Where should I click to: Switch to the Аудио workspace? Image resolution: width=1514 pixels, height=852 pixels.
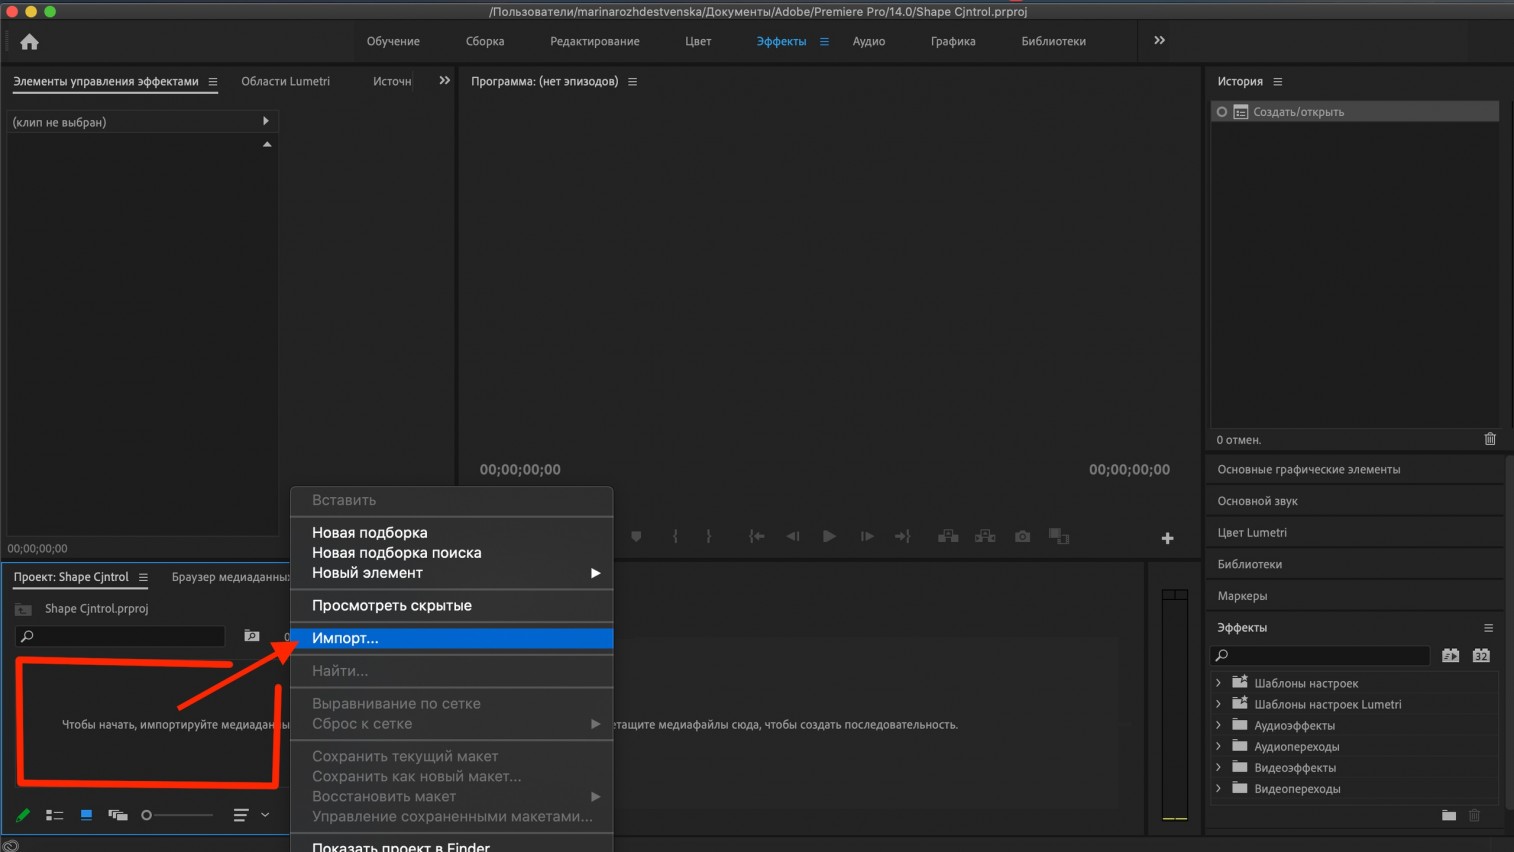(x=869, y=42)
